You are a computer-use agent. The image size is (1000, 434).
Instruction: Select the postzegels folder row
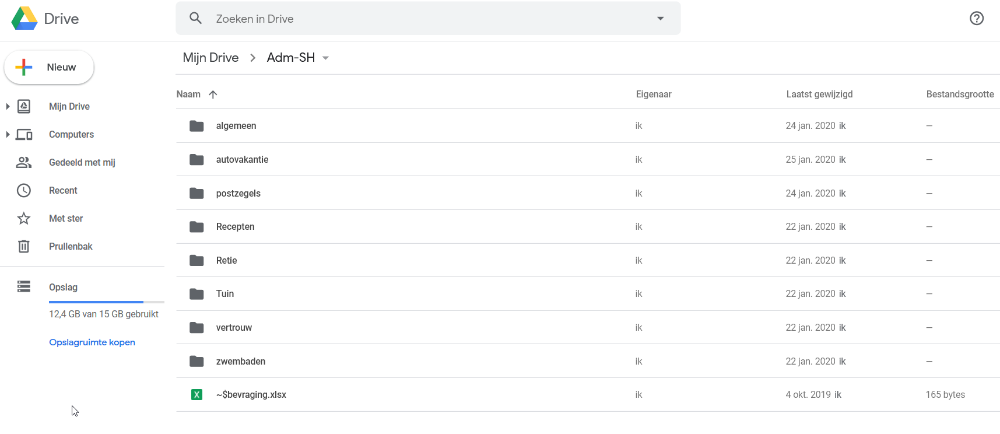[x=400, y=193]
